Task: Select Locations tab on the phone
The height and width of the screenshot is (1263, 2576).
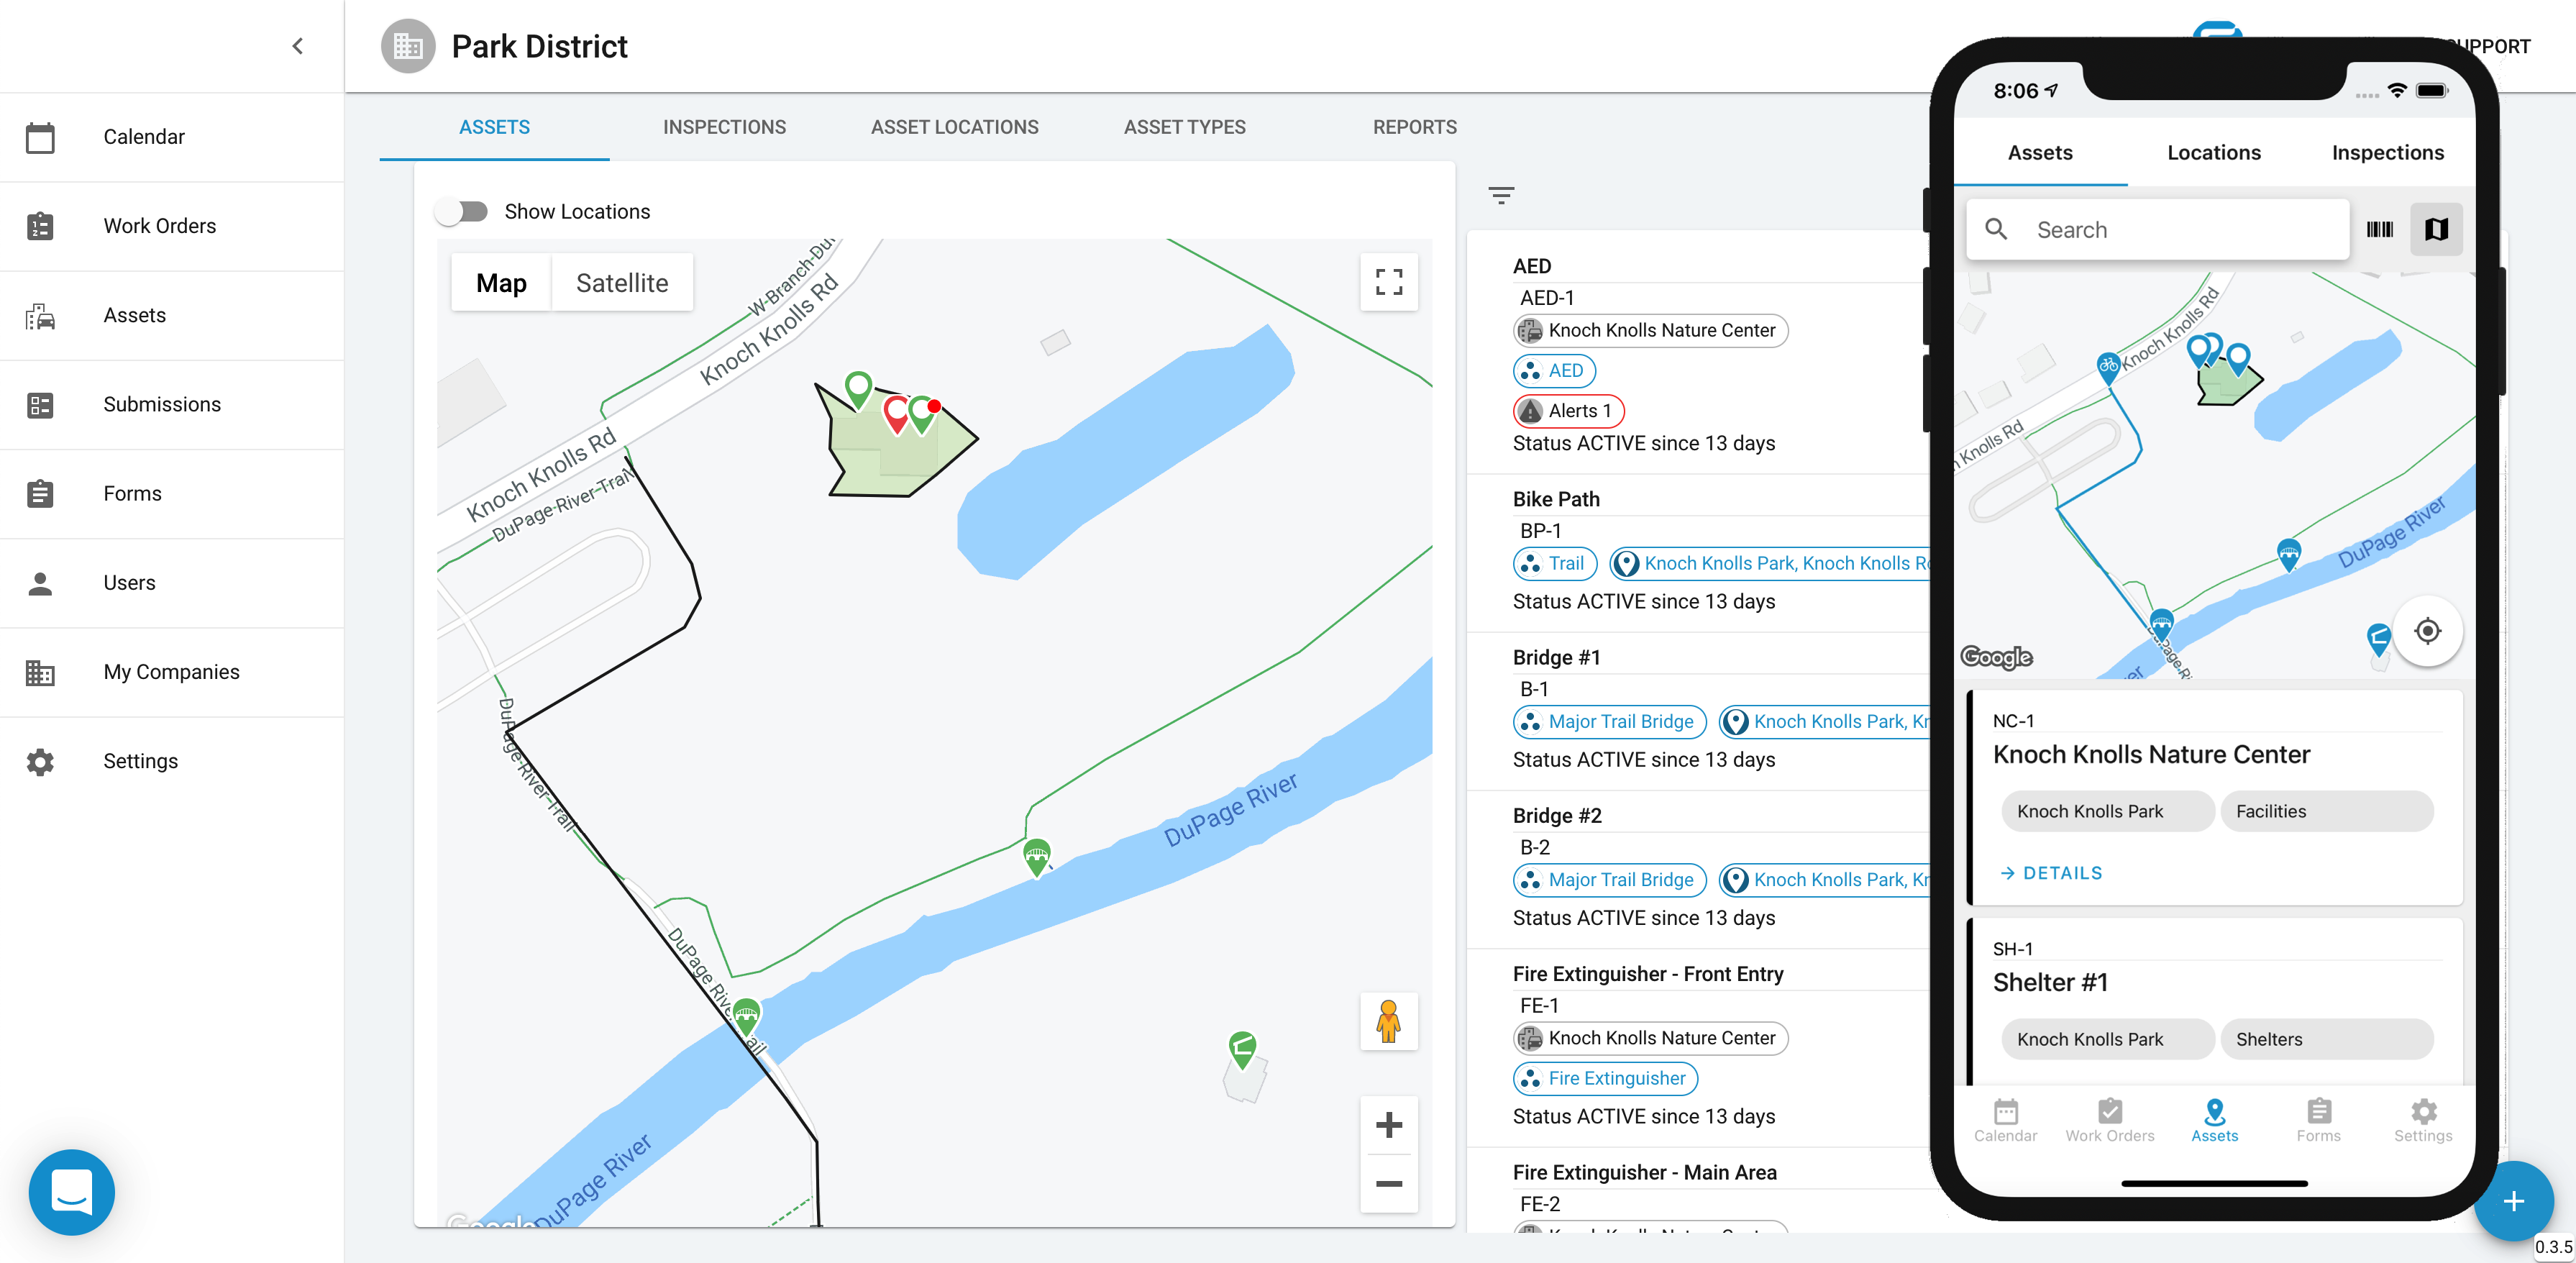Action: point(2214,153)
